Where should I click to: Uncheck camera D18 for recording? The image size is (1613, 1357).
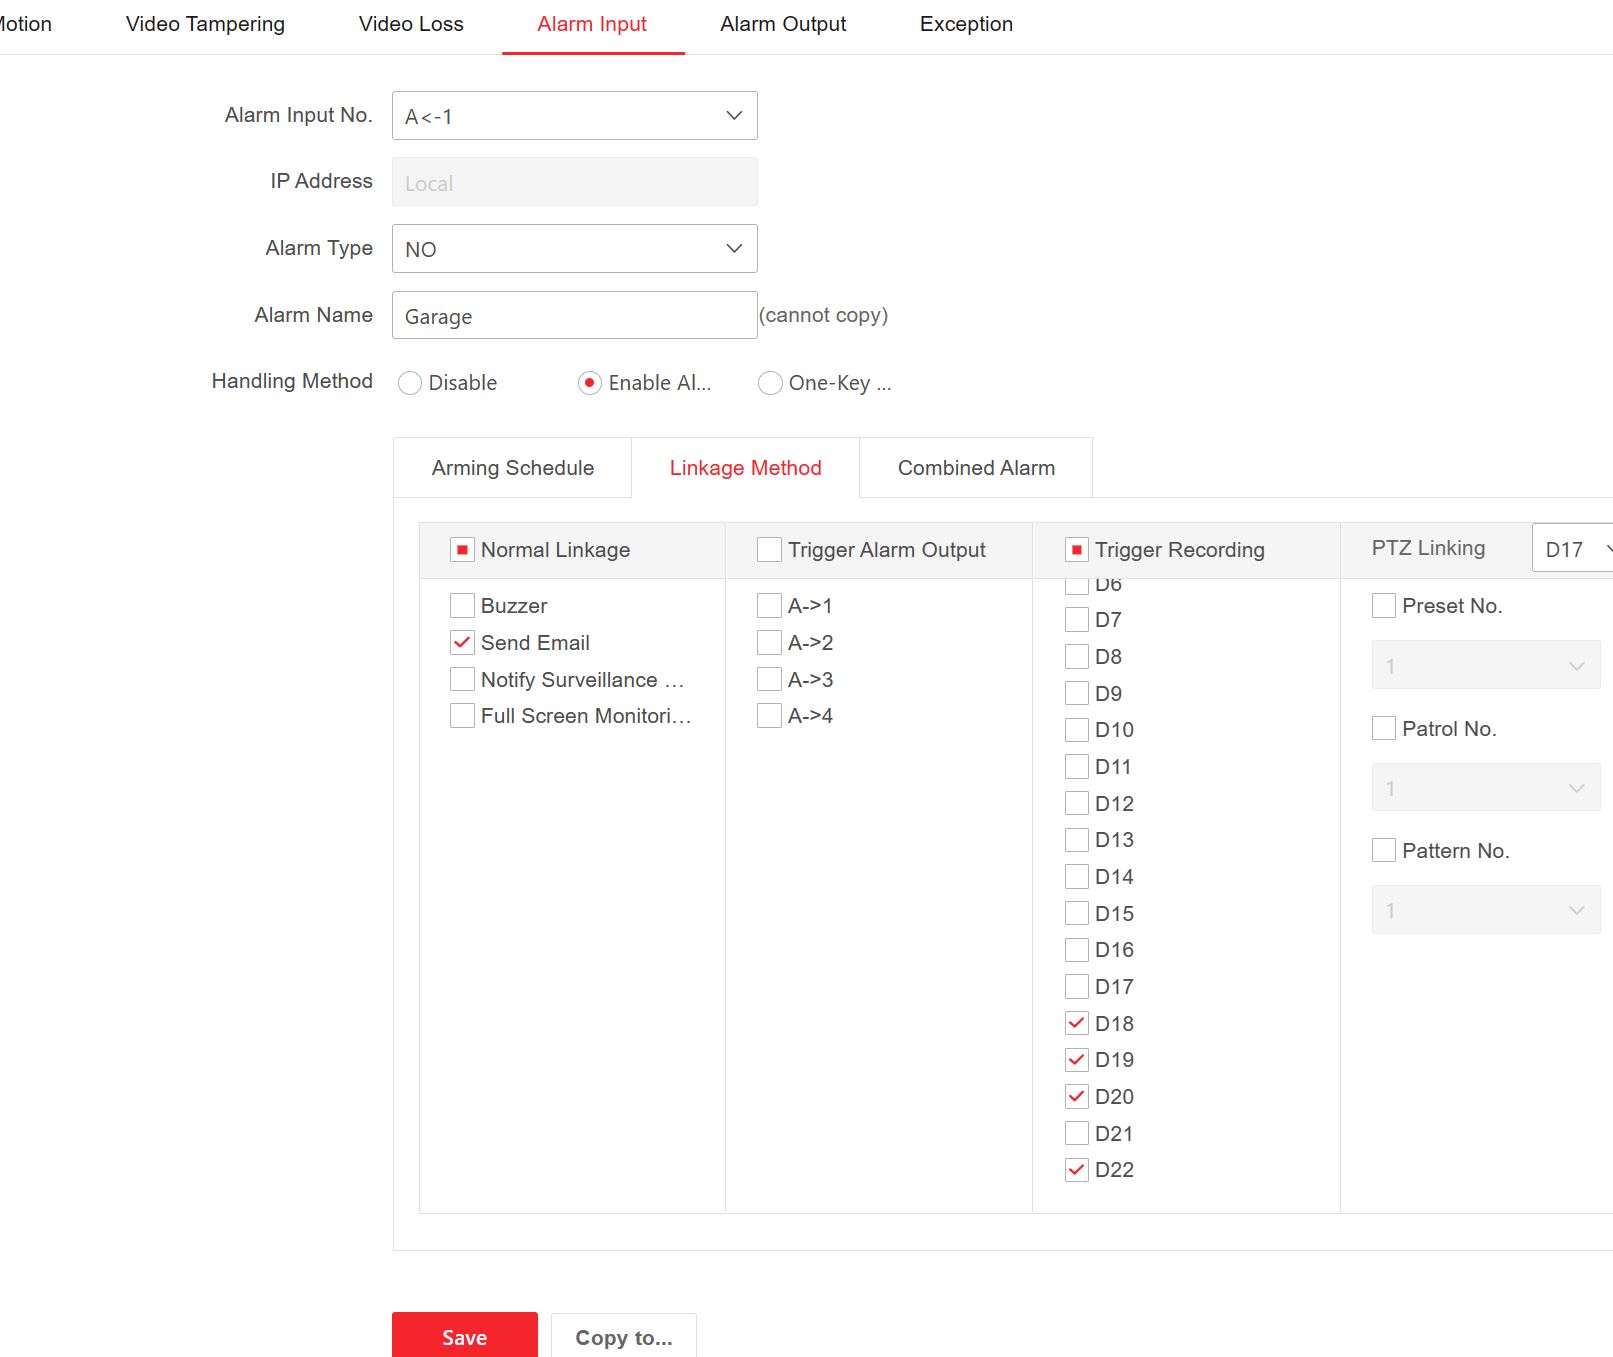click(1076, 1023)
